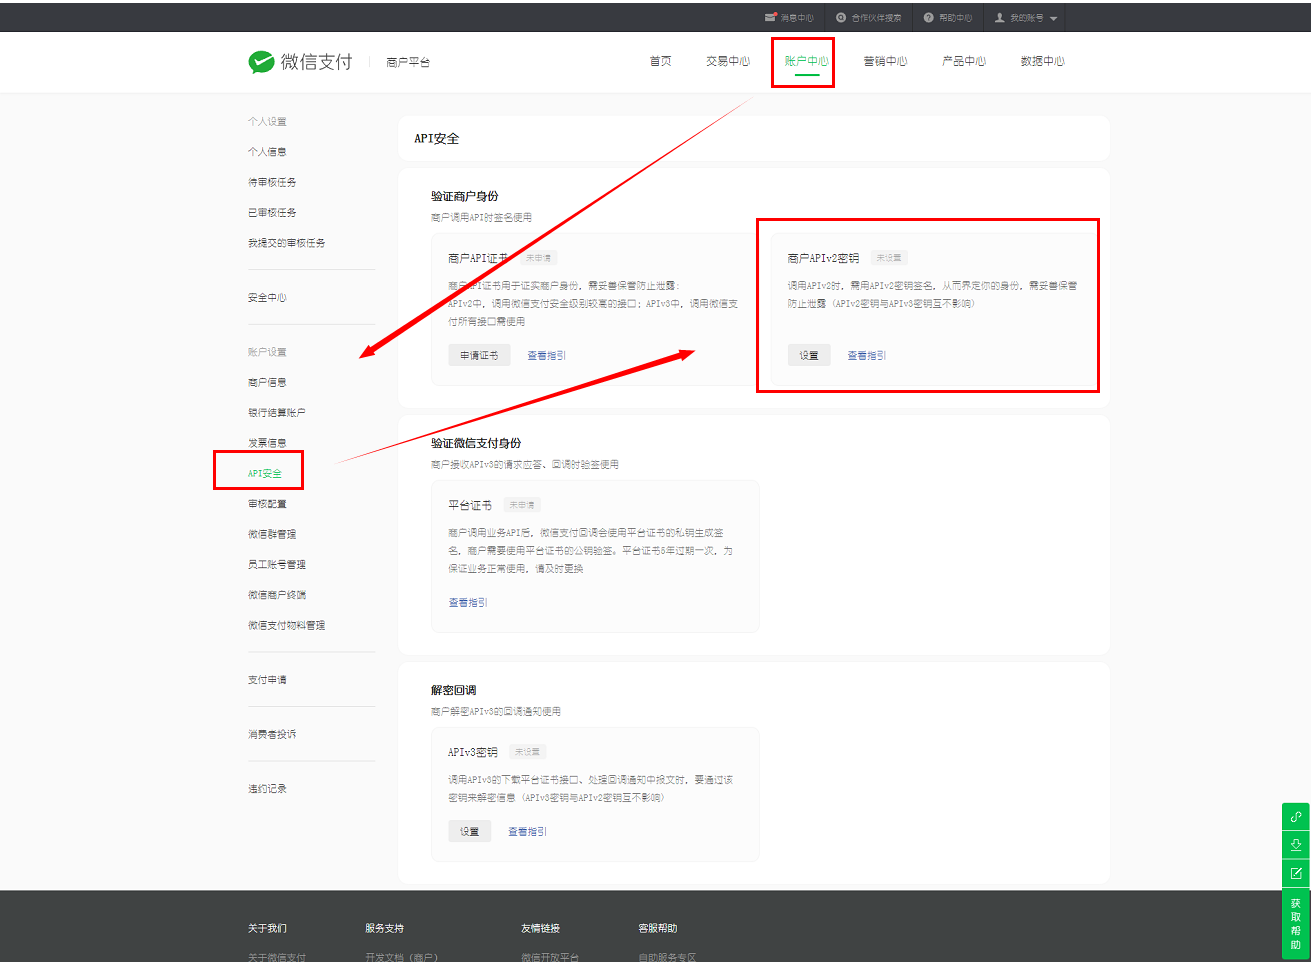Open 消息中心 in the top bar
Viewport: 1311px width, 962px height.
click(797, 17)
